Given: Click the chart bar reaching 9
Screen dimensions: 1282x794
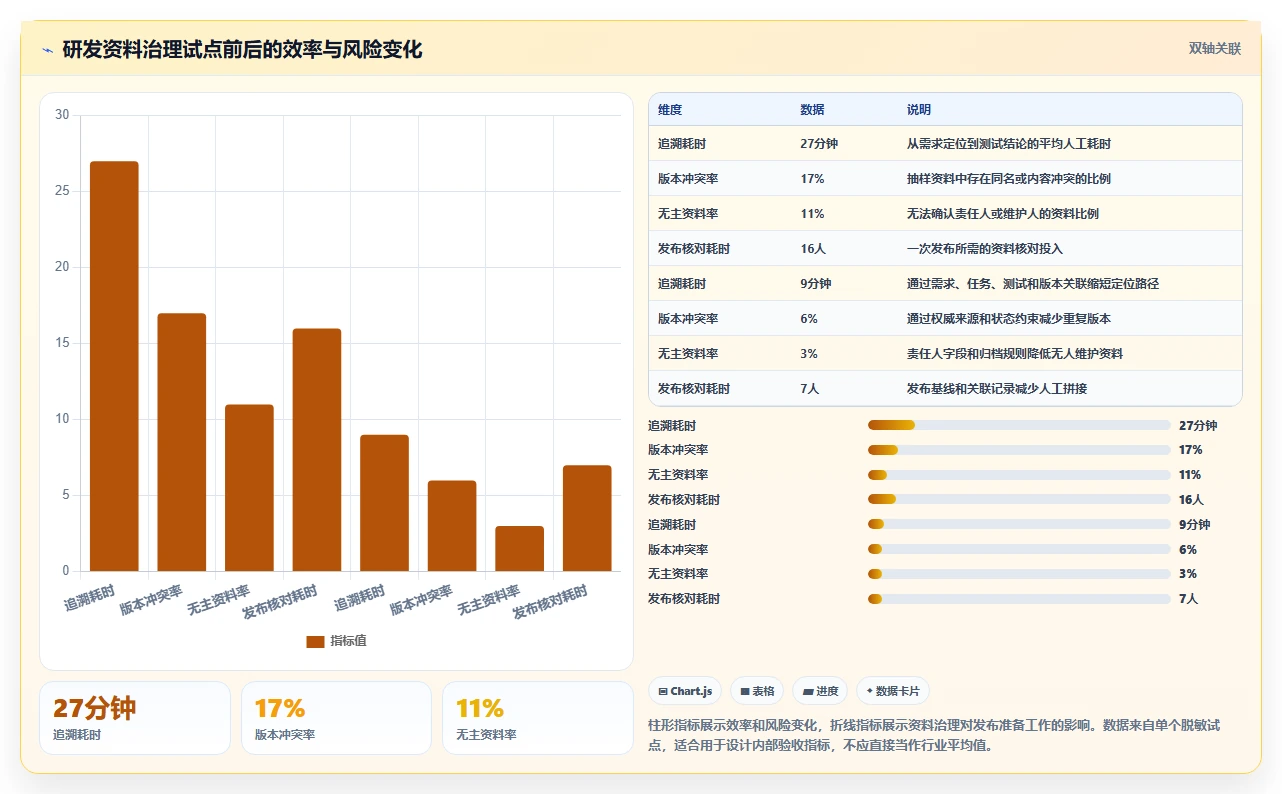Looking at the screenshot, I should click(x=384, y=503).
